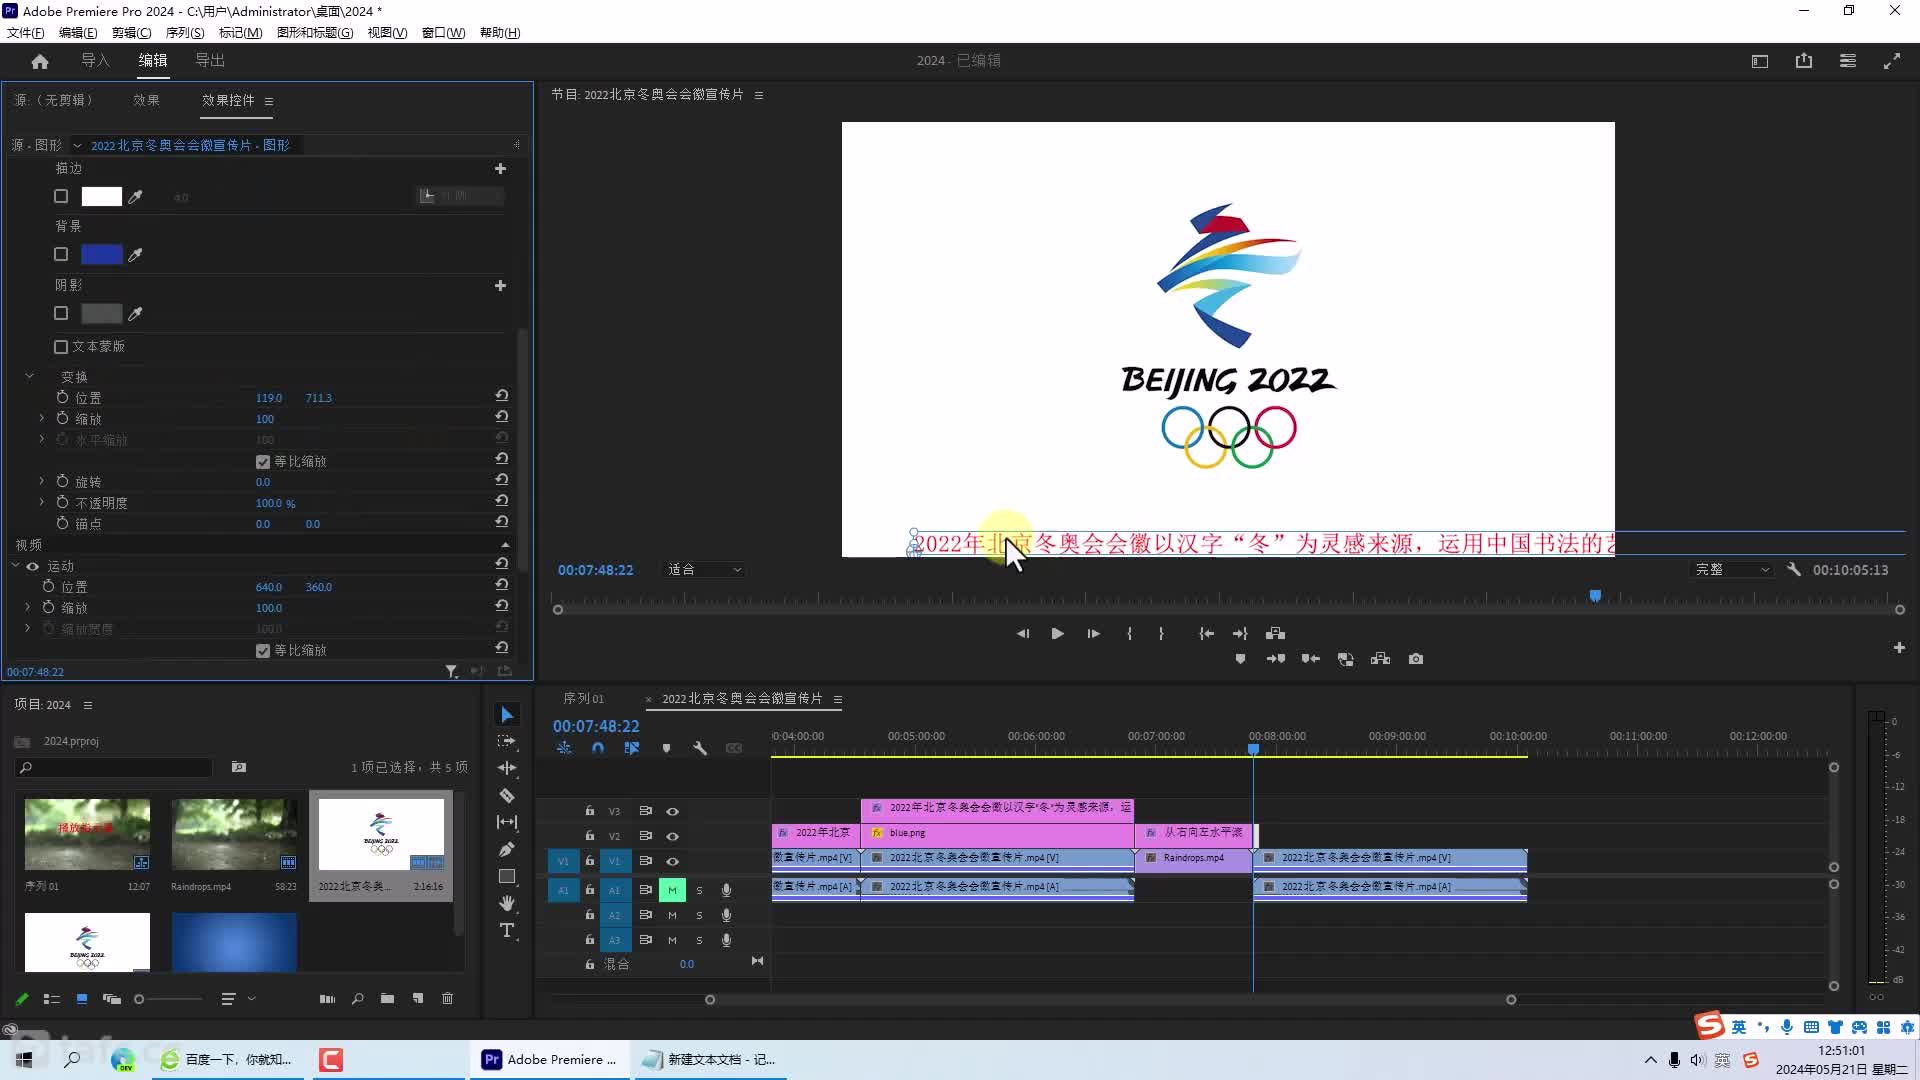Image resolution: width=1920 pixels, height=1080 pixels.
Task: Open the Sequence menu (序列)
Action: point(185,32)
